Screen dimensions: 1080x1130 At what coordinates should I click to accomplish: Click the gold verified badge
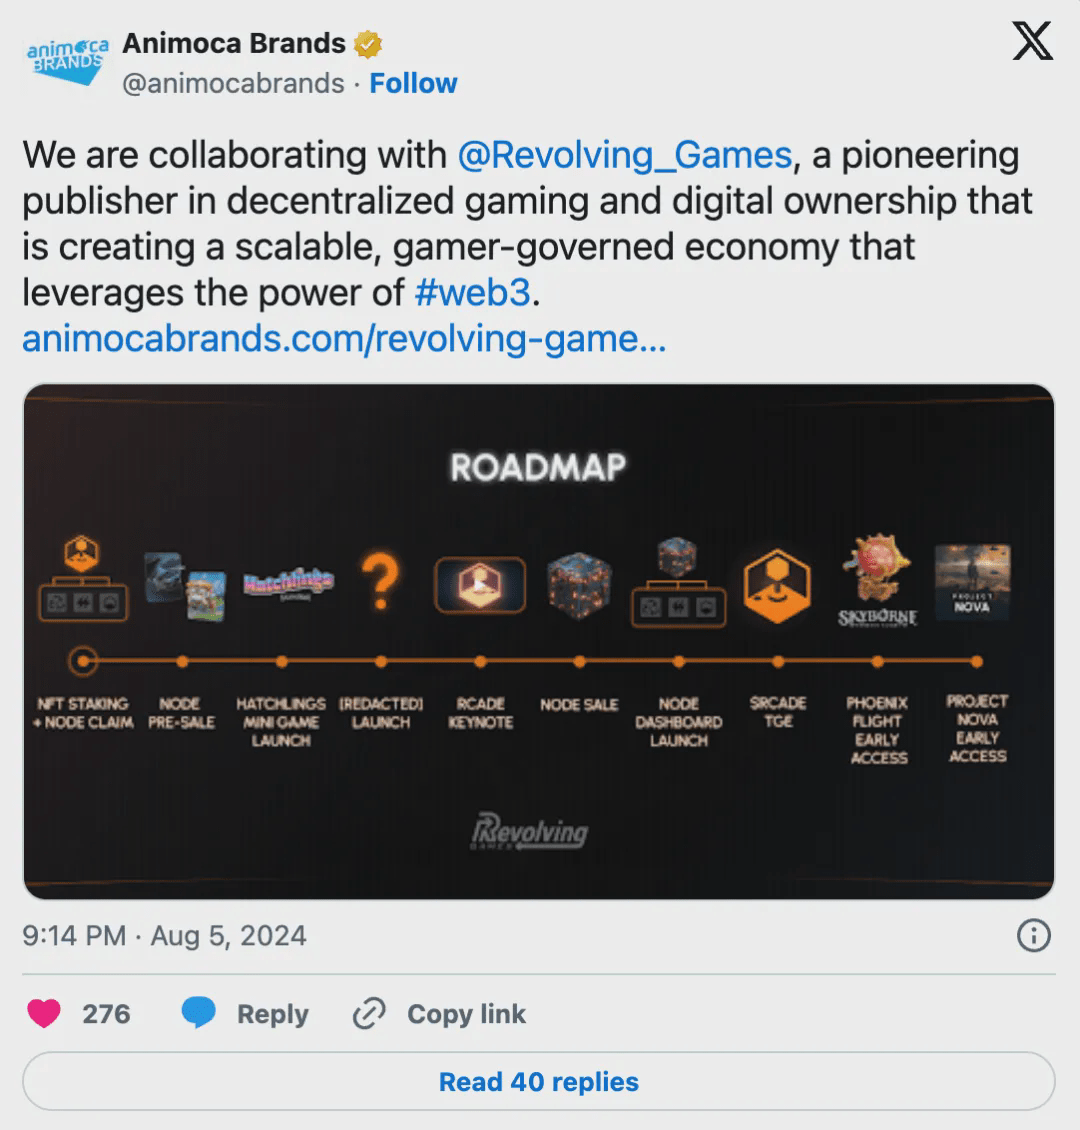tap(368, 45)
